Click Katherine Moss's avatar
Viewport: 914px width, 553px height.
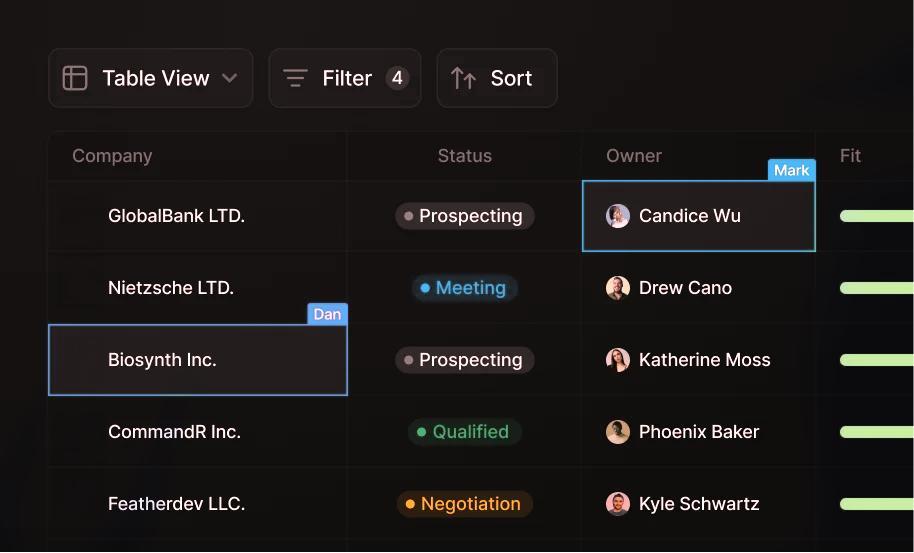[618, 360]
